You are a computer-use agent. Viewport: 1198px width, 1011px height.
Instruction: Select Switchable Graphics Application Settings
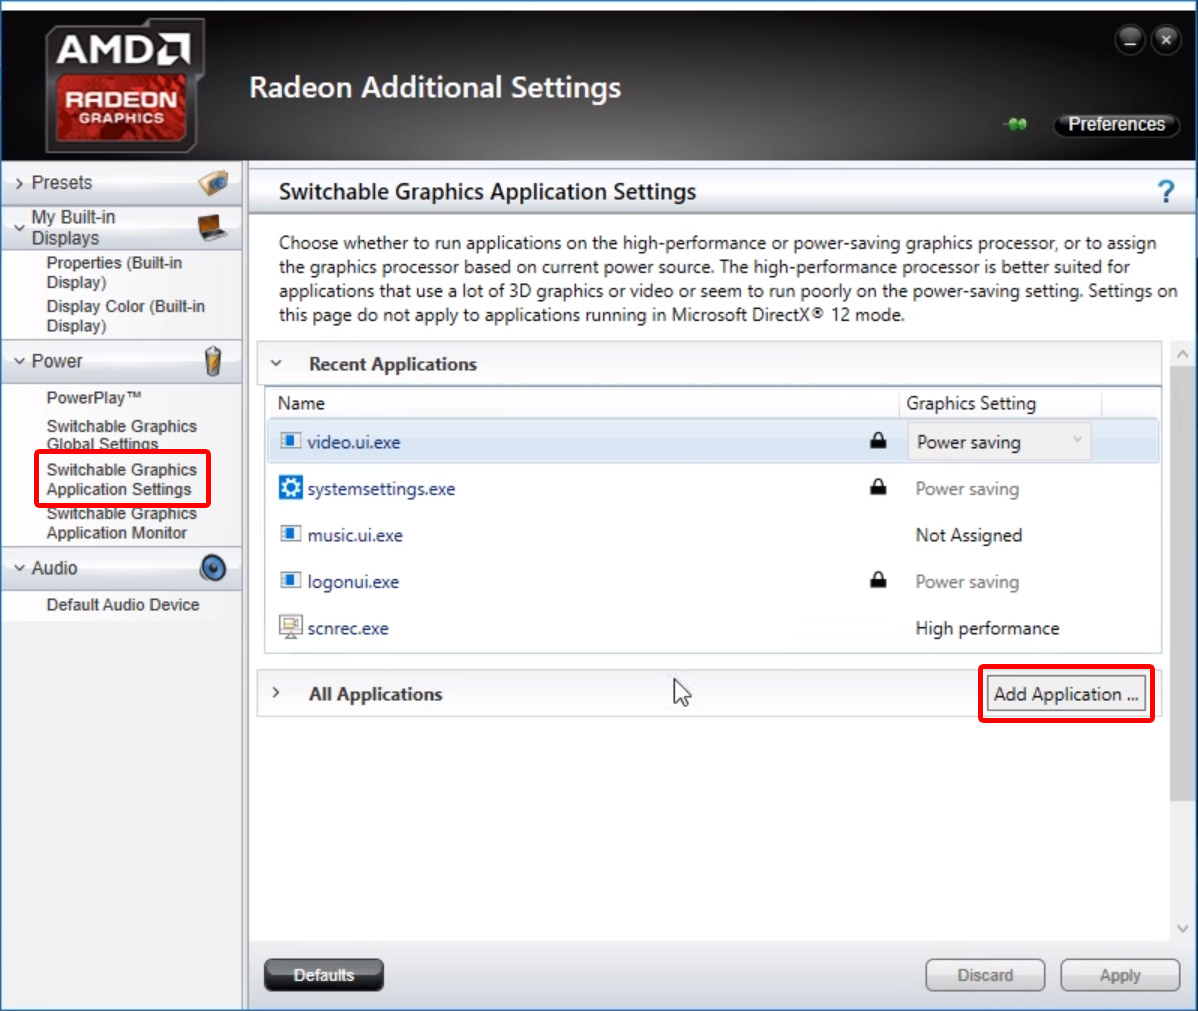pyautogui.click(x=121, y=479)
